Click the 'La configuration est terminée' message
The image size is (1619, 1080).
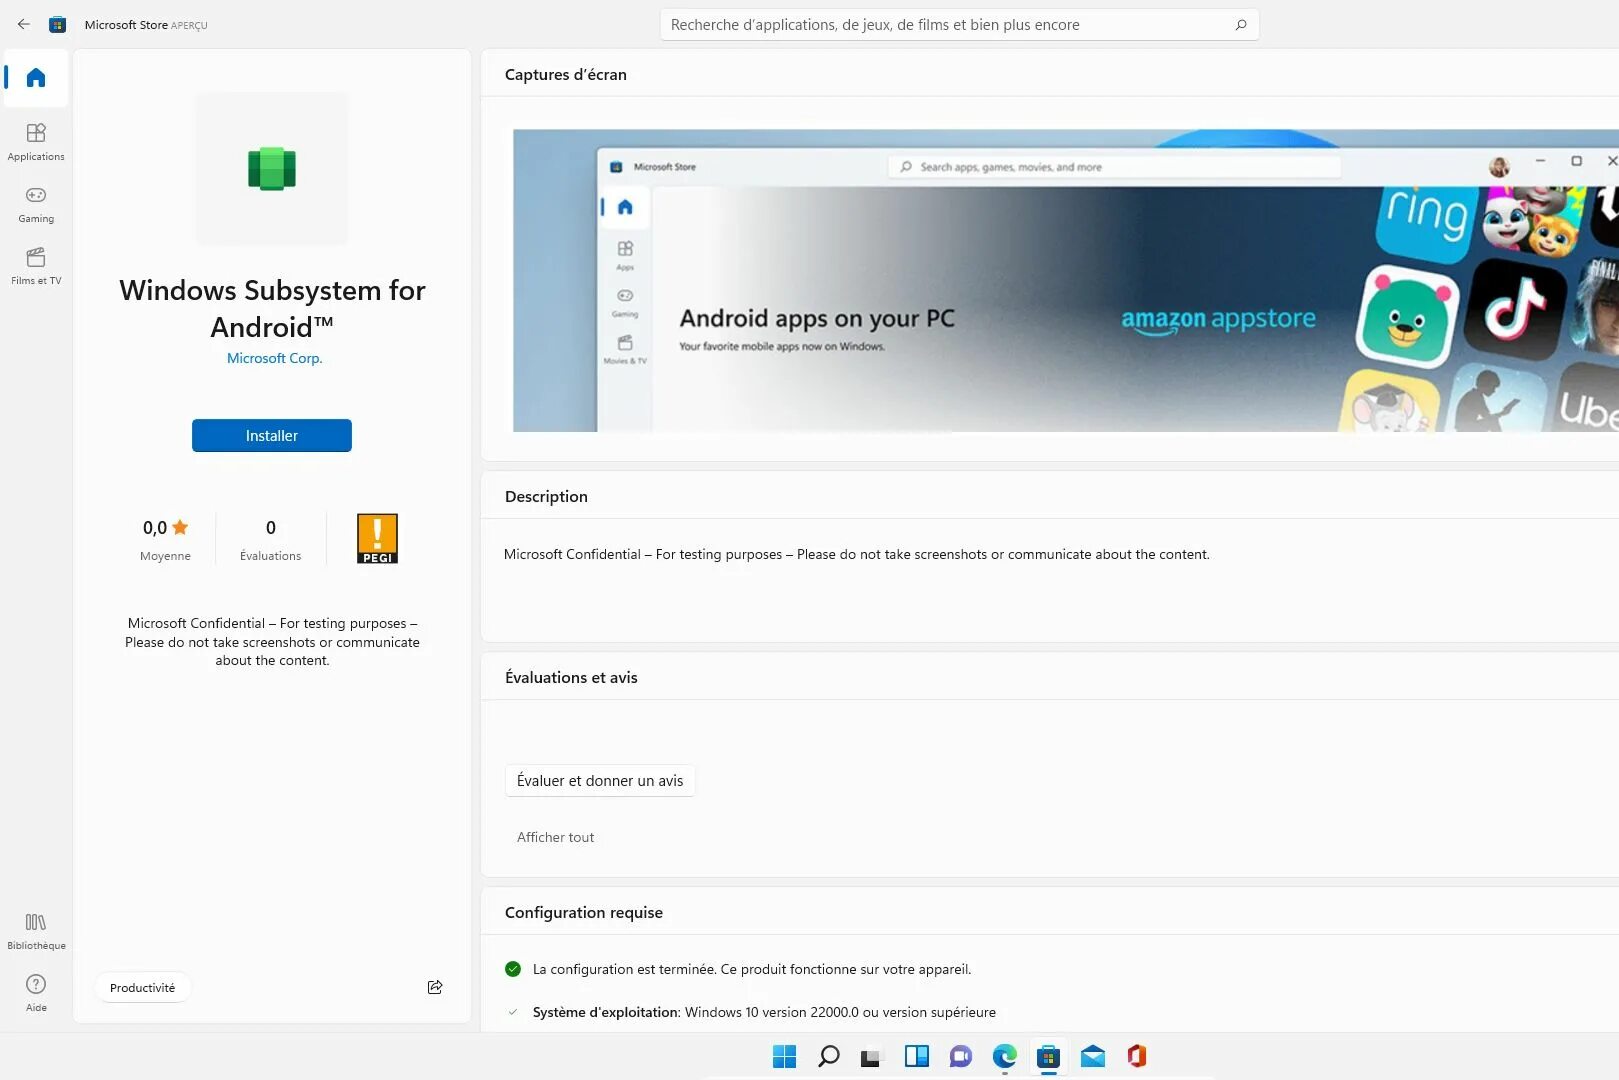[752, 969]
